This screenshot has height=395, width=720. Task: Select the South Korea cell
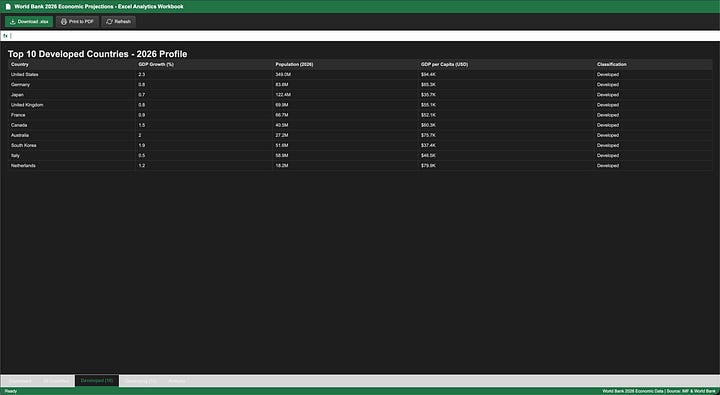point(71,145)
